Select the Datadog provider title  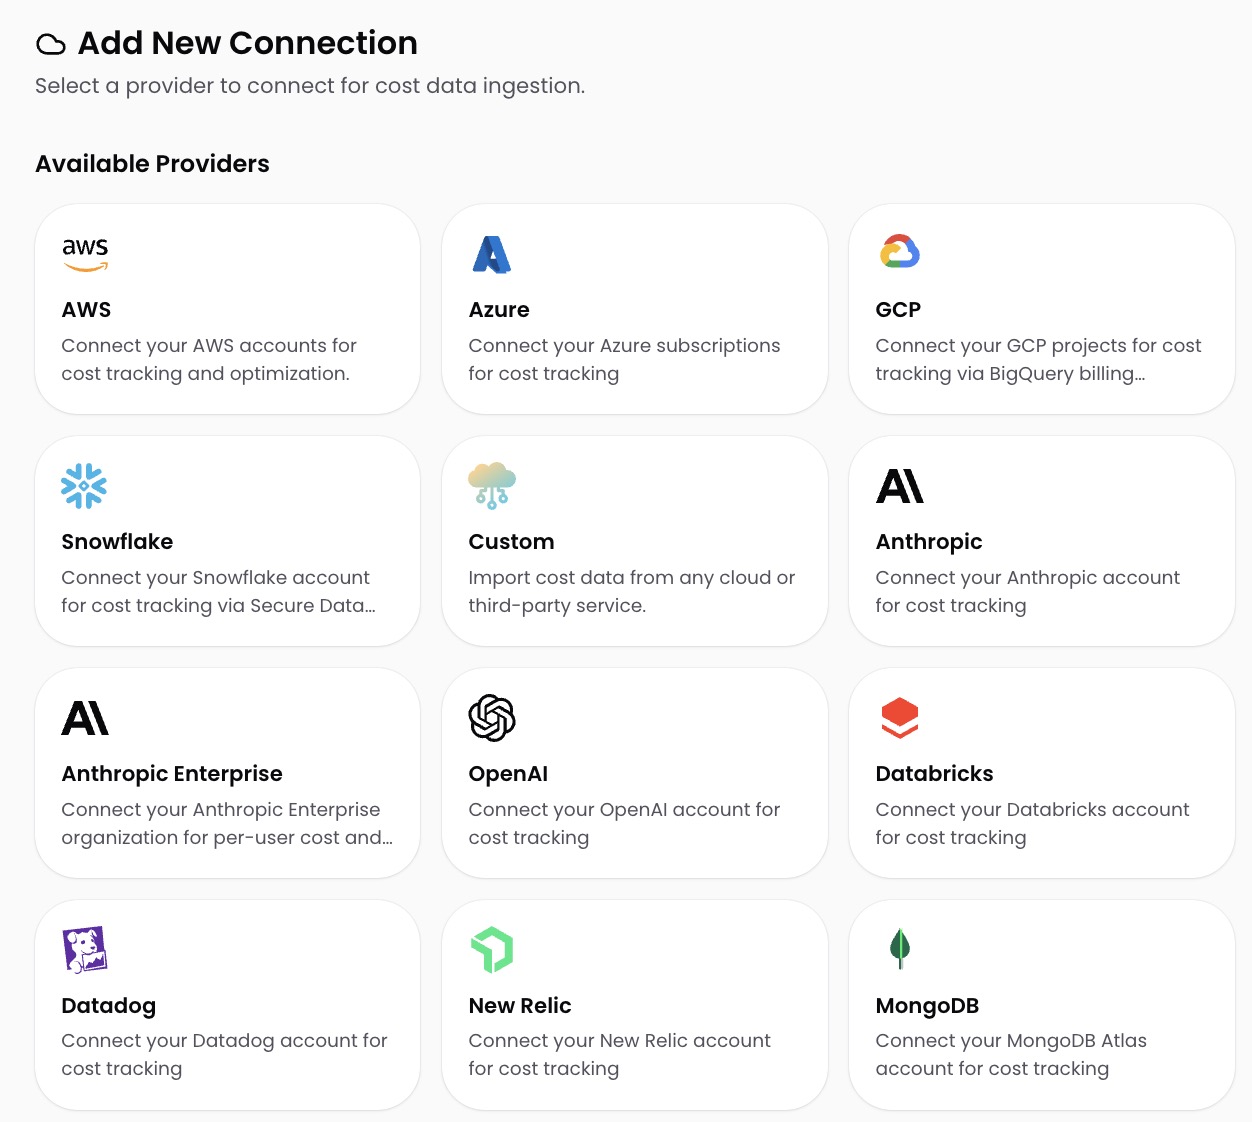109,1006
